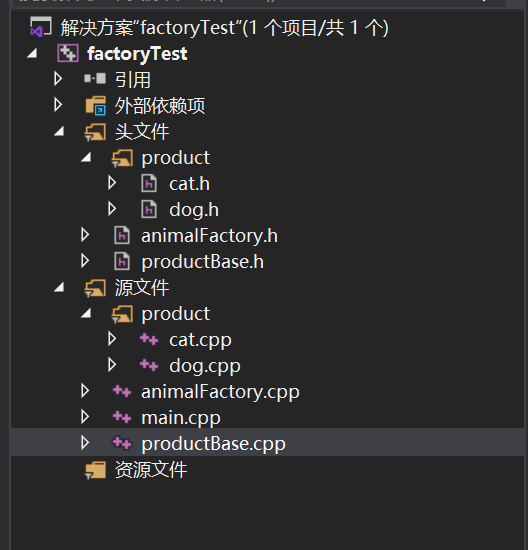This screenshot has height=550, width=528.
Task: Open dog.h file name
Action: click(194, 210)
